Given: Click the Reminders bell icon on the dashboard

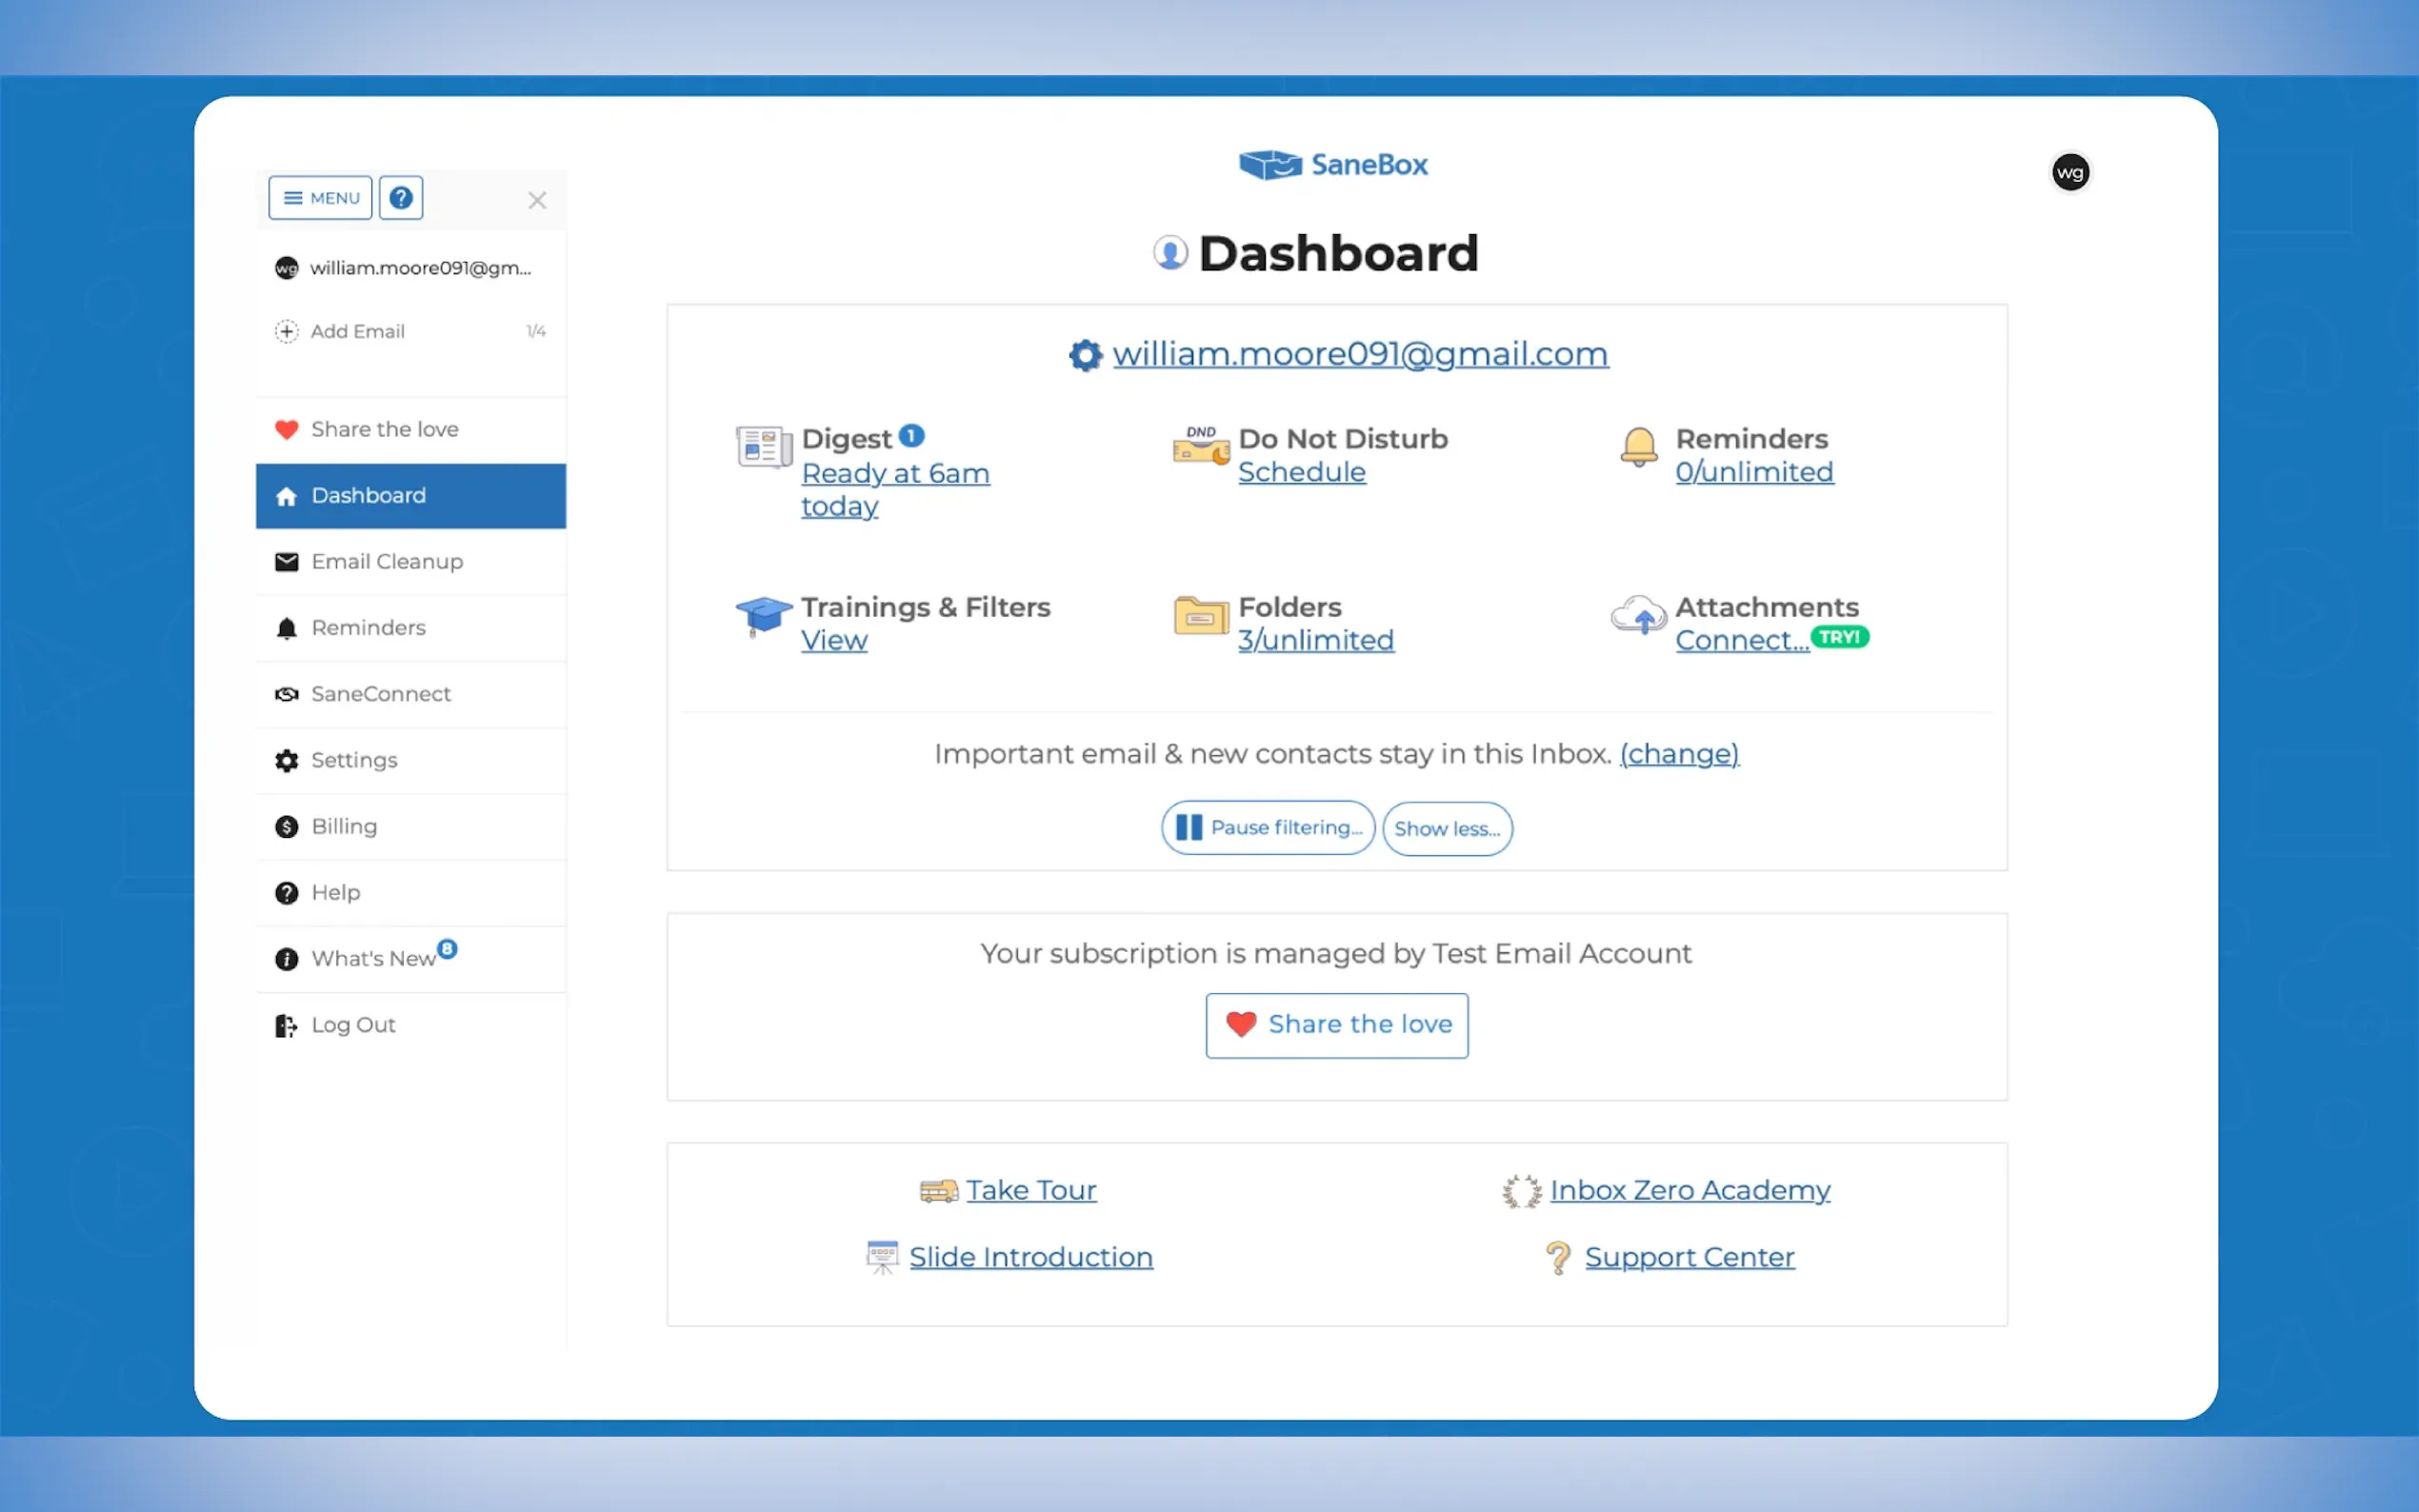Looking at the screenshot, I should coord(1638,447).
